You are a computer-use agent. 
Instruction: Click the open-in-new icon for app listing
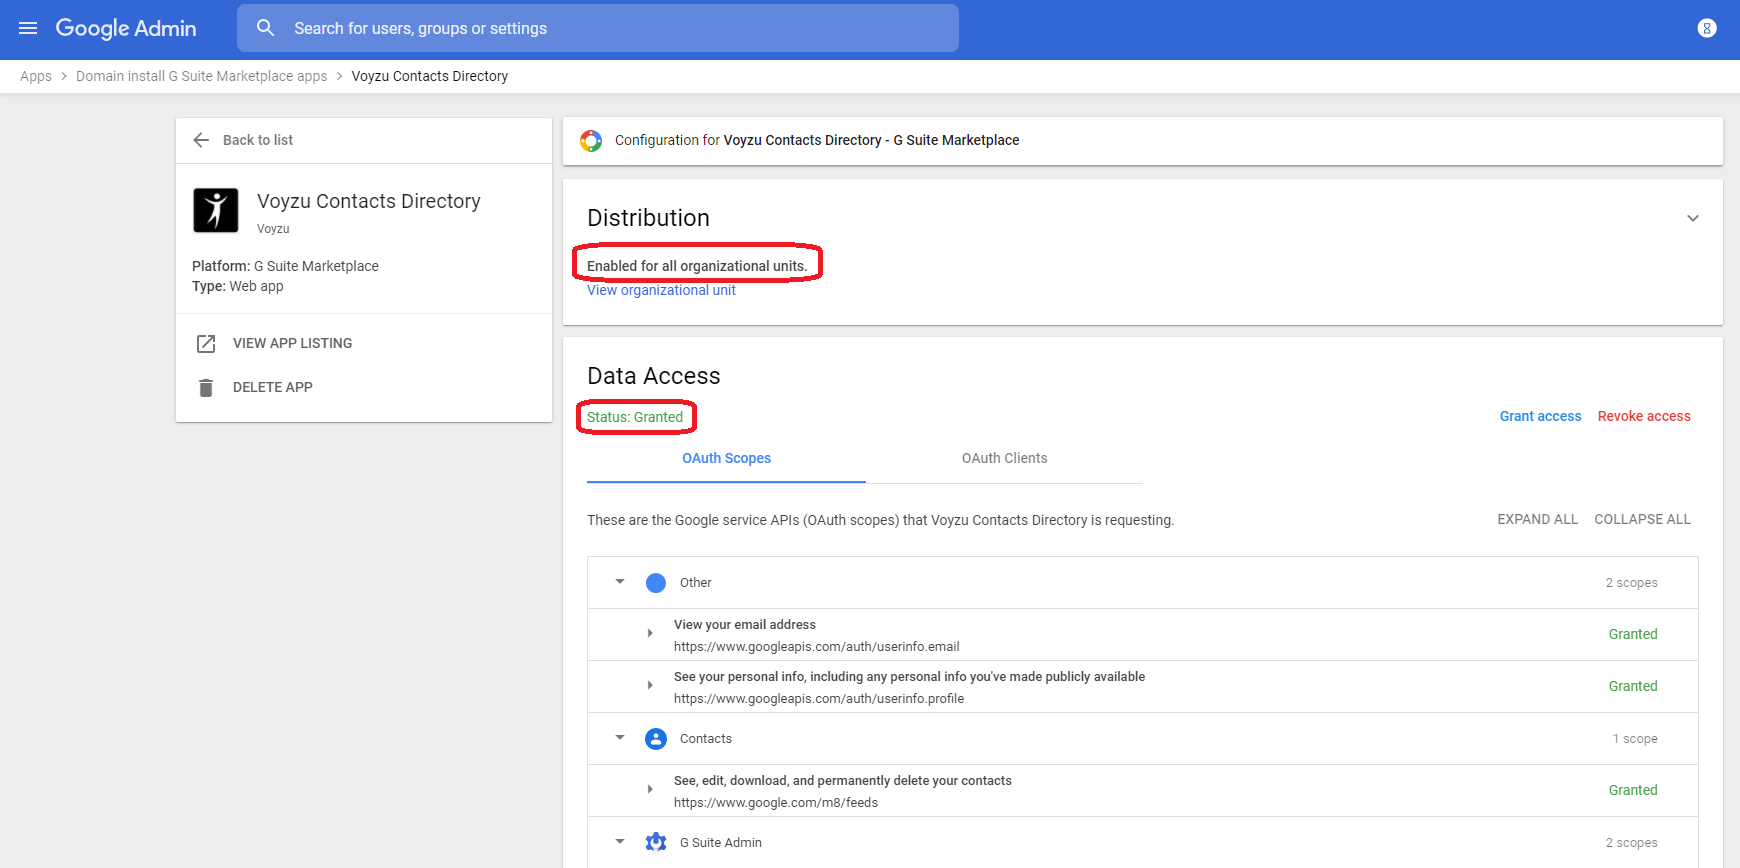tap(206, 343)
